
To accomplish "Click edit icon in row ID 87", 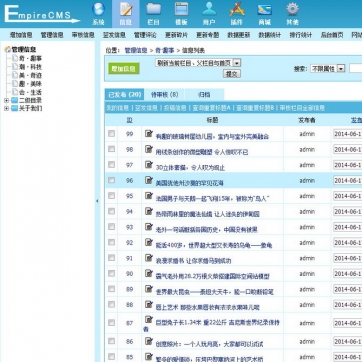I will click(x=149, y=319).
